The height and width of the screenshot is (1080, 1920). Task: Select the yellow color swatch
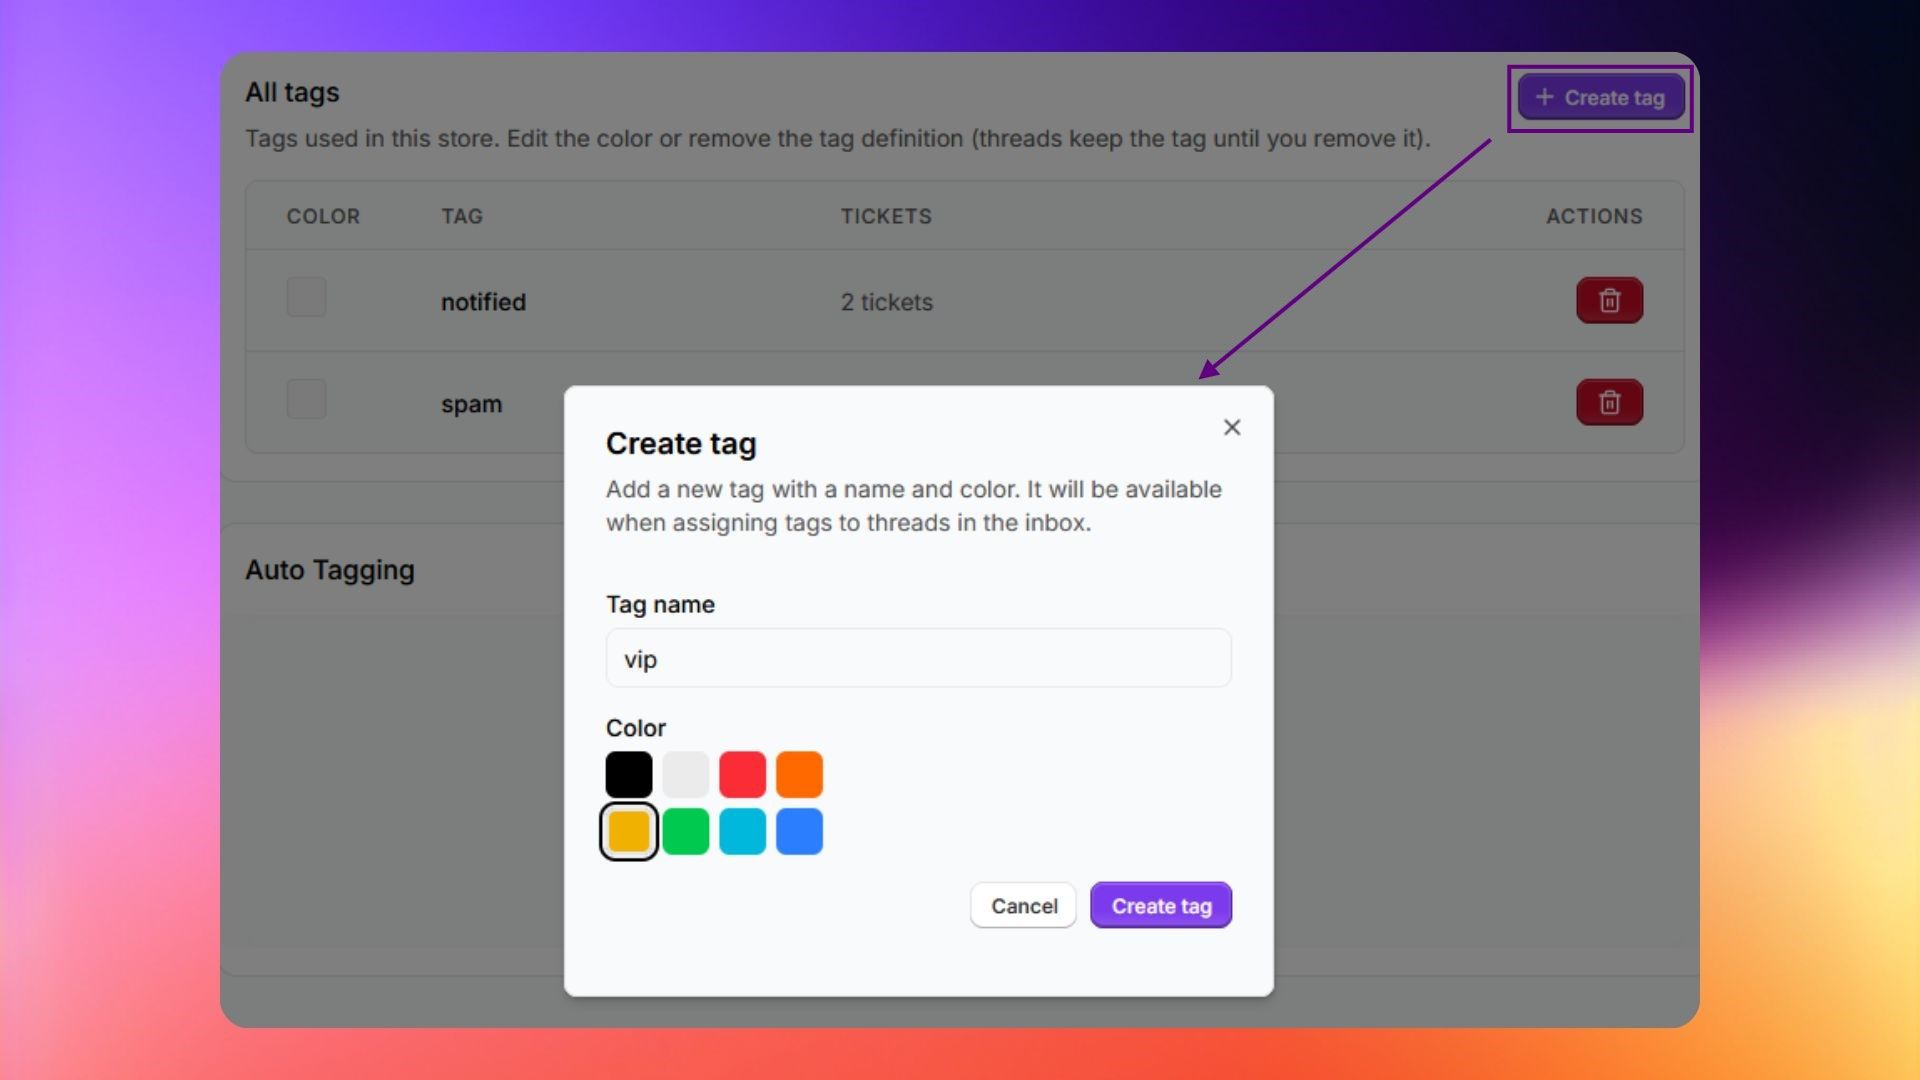coord(629,831)
